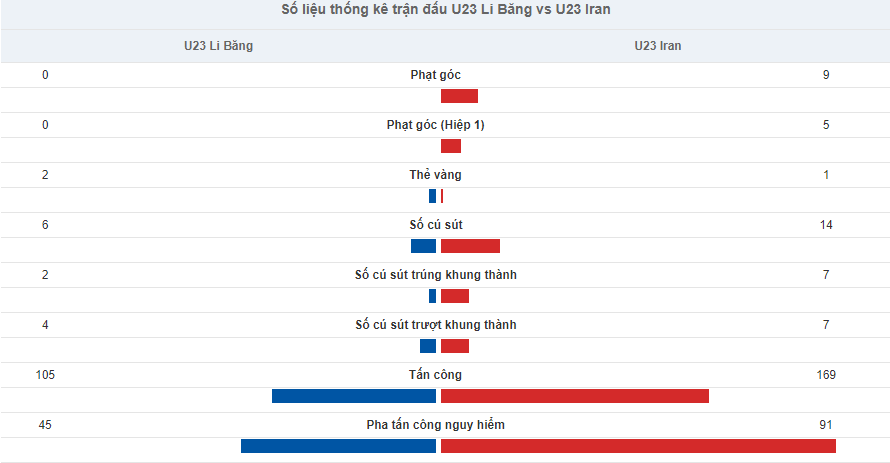
Task: Select Số cú sút trúng khung thành label
Action: click(435, 275)
